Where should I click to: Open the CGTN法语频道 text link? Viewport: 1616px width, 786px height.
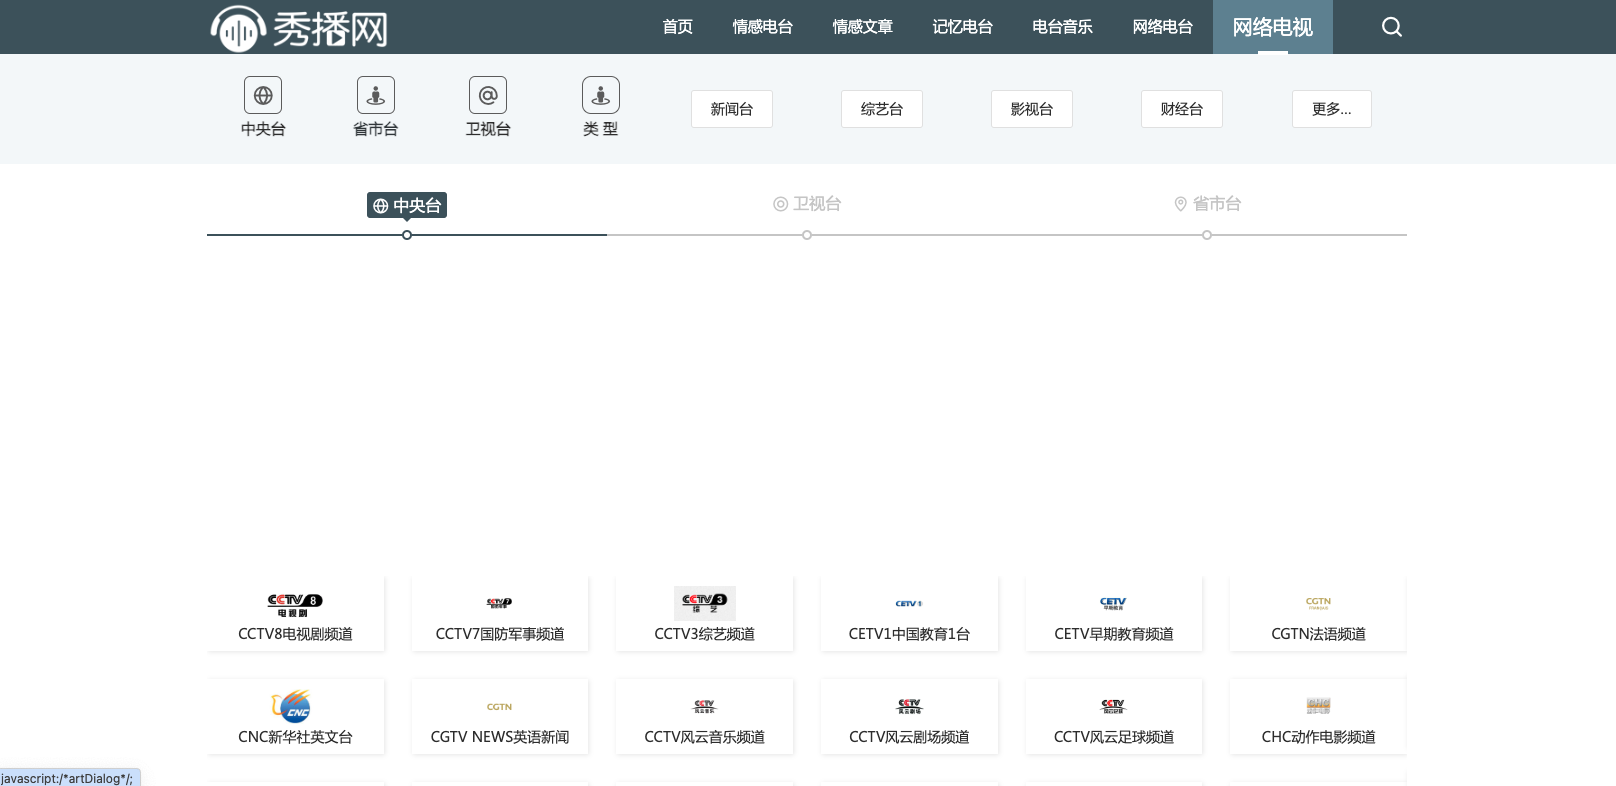pos(1318,634)
